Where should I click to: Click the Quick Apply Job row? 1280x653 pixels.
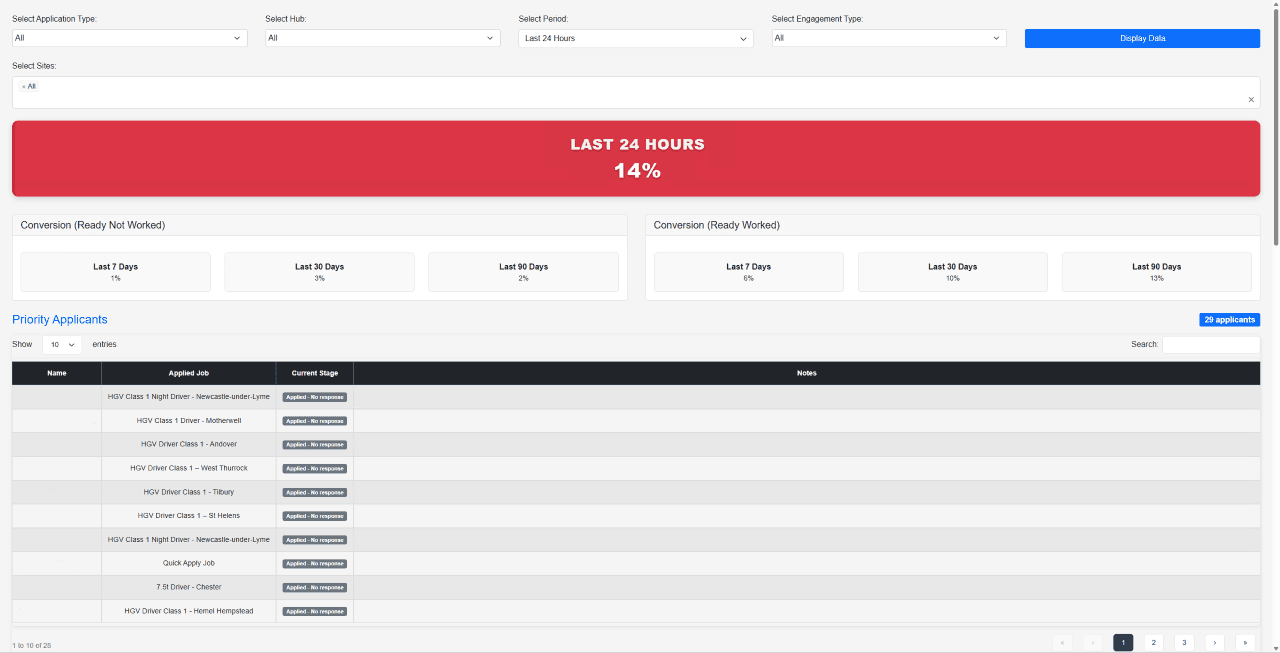coord(636,563)
